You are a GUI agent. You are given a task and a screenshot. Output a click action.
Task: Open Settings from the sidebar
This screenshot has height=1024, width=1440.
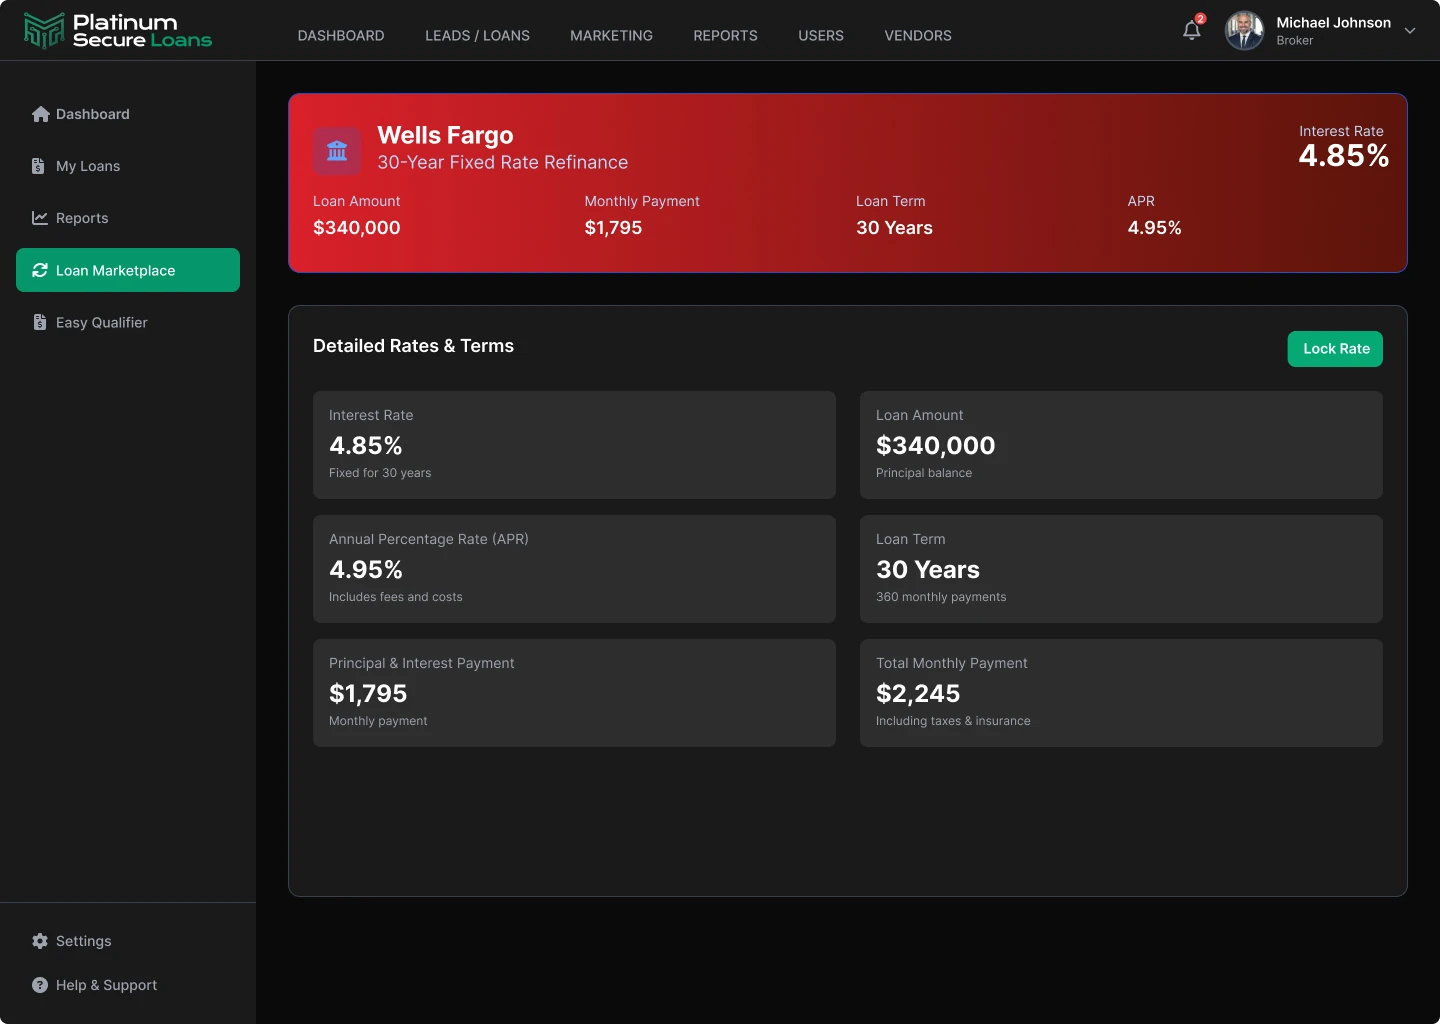pyautogui.click(x=128, y=941)
